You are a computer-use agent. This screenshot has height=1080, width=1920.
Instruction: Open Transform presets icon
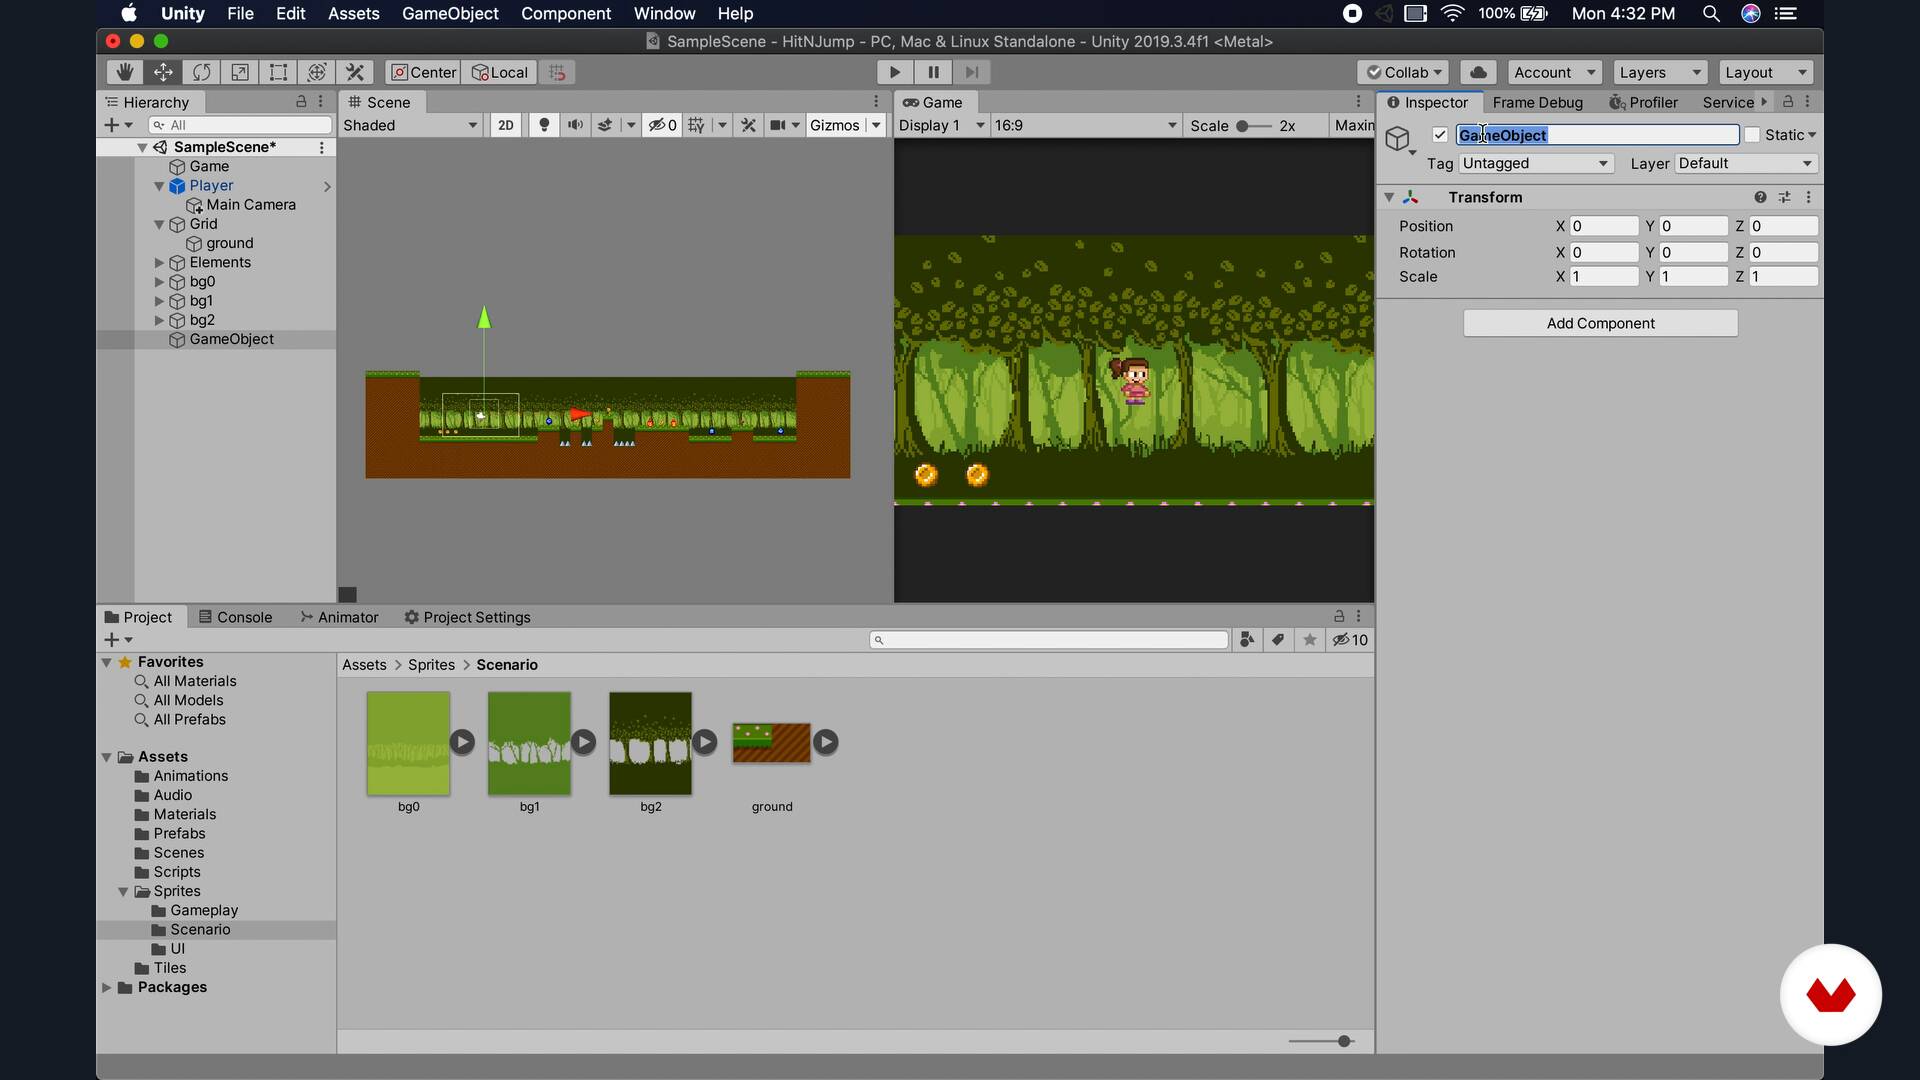tap(1784, 197)
